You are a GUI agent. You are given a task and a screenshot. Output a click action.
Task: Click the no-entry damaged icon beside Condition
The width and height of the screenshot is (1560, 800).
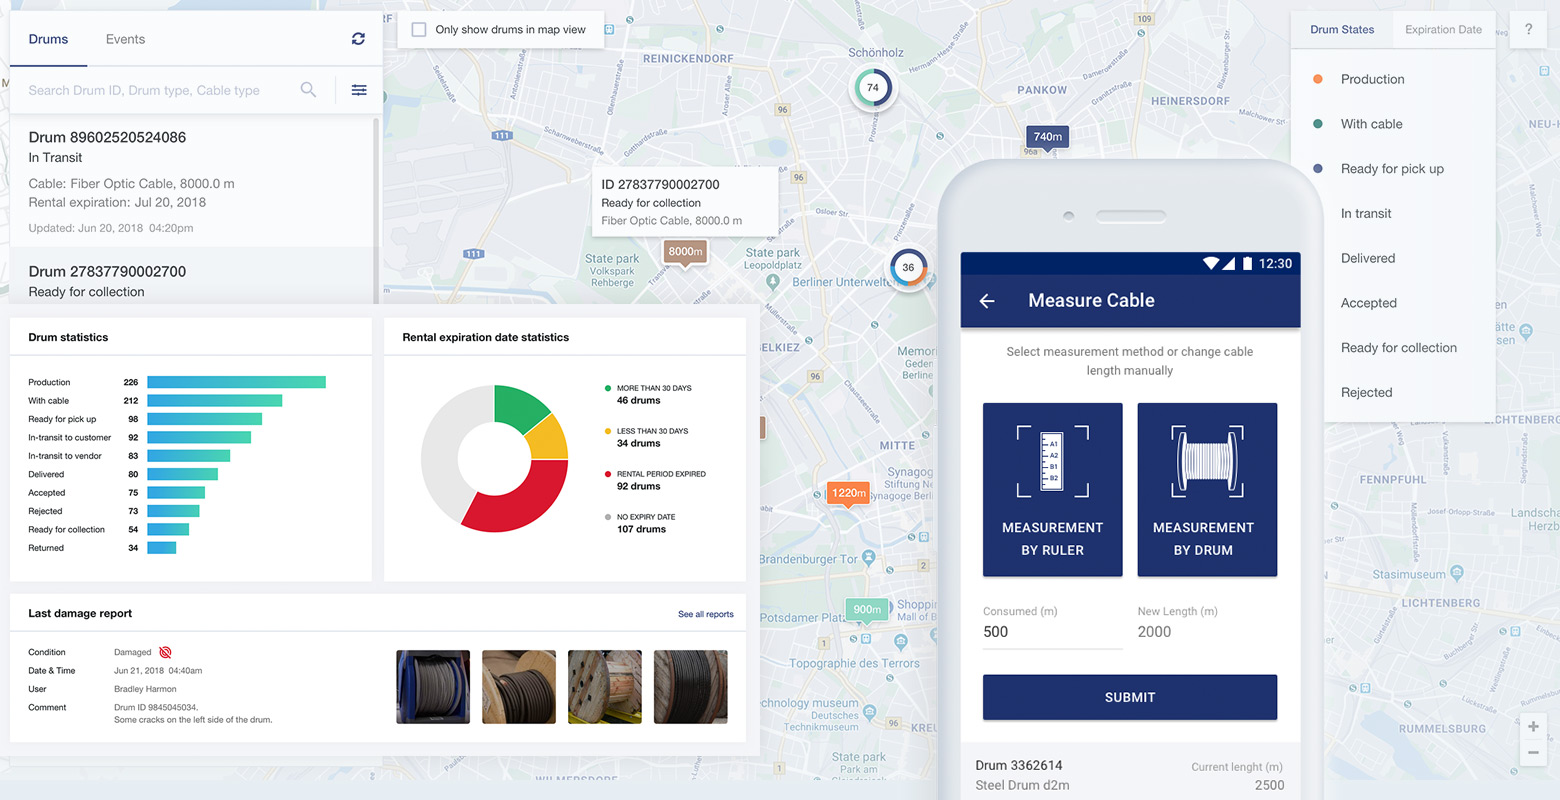pos(163,651)
